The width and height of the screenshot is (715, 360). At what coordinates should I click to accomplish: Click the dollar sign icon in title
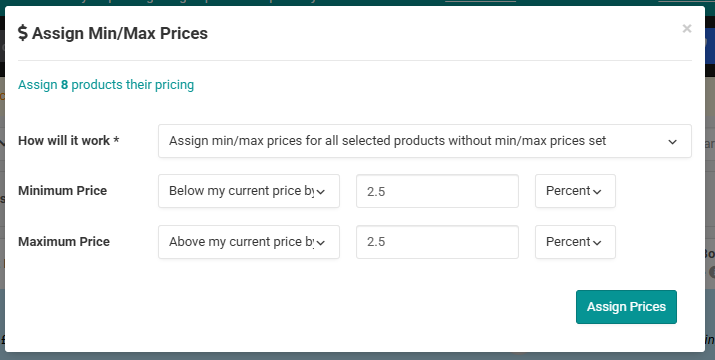23,33
